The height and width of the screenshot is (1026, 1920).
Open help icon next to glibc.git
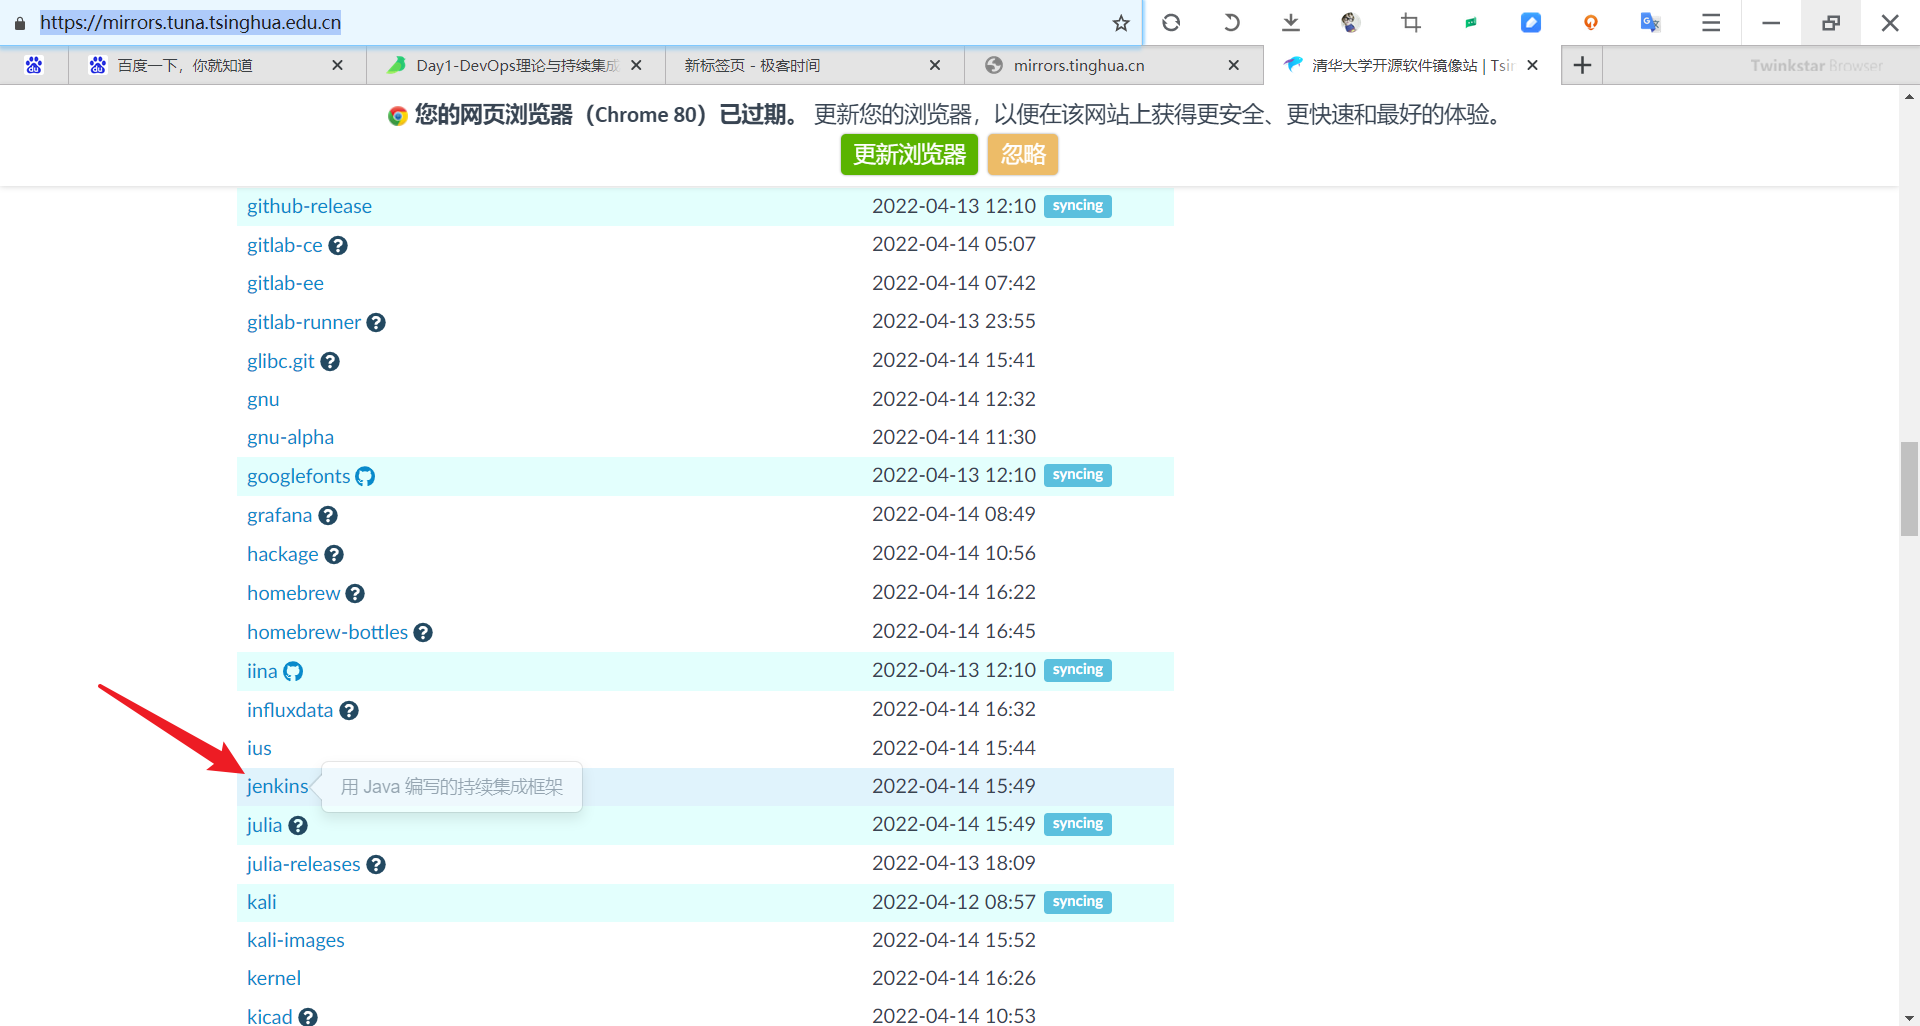[330, 361]
